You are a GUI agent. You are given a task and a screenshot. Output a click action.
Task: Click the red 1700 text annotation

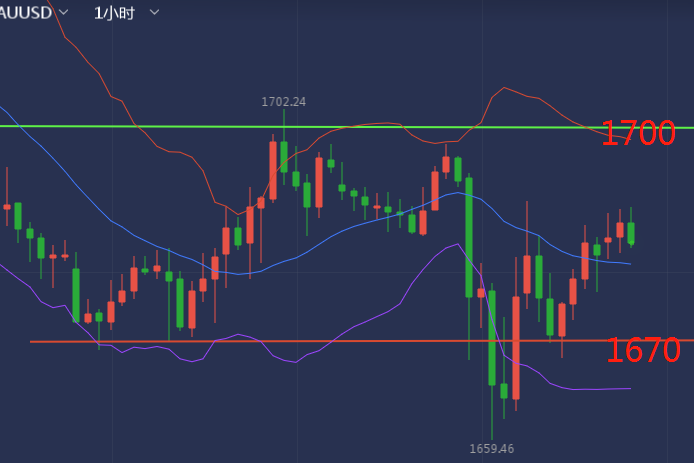638,133
